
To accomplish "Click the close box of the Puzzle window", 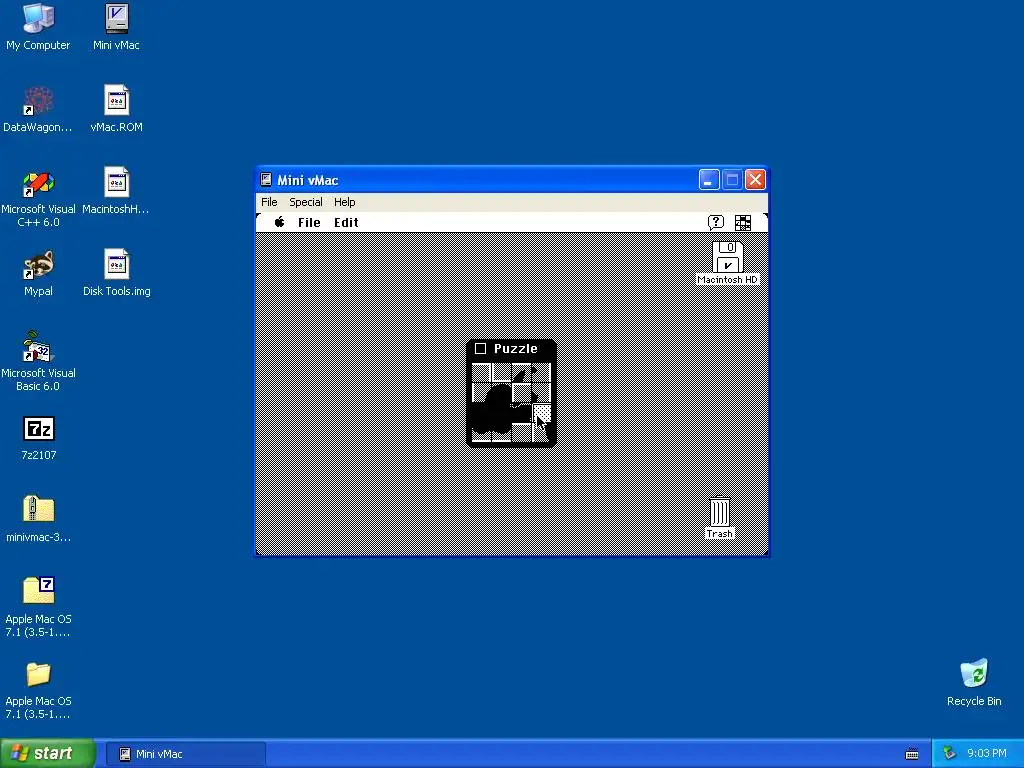I will (481, 349).
